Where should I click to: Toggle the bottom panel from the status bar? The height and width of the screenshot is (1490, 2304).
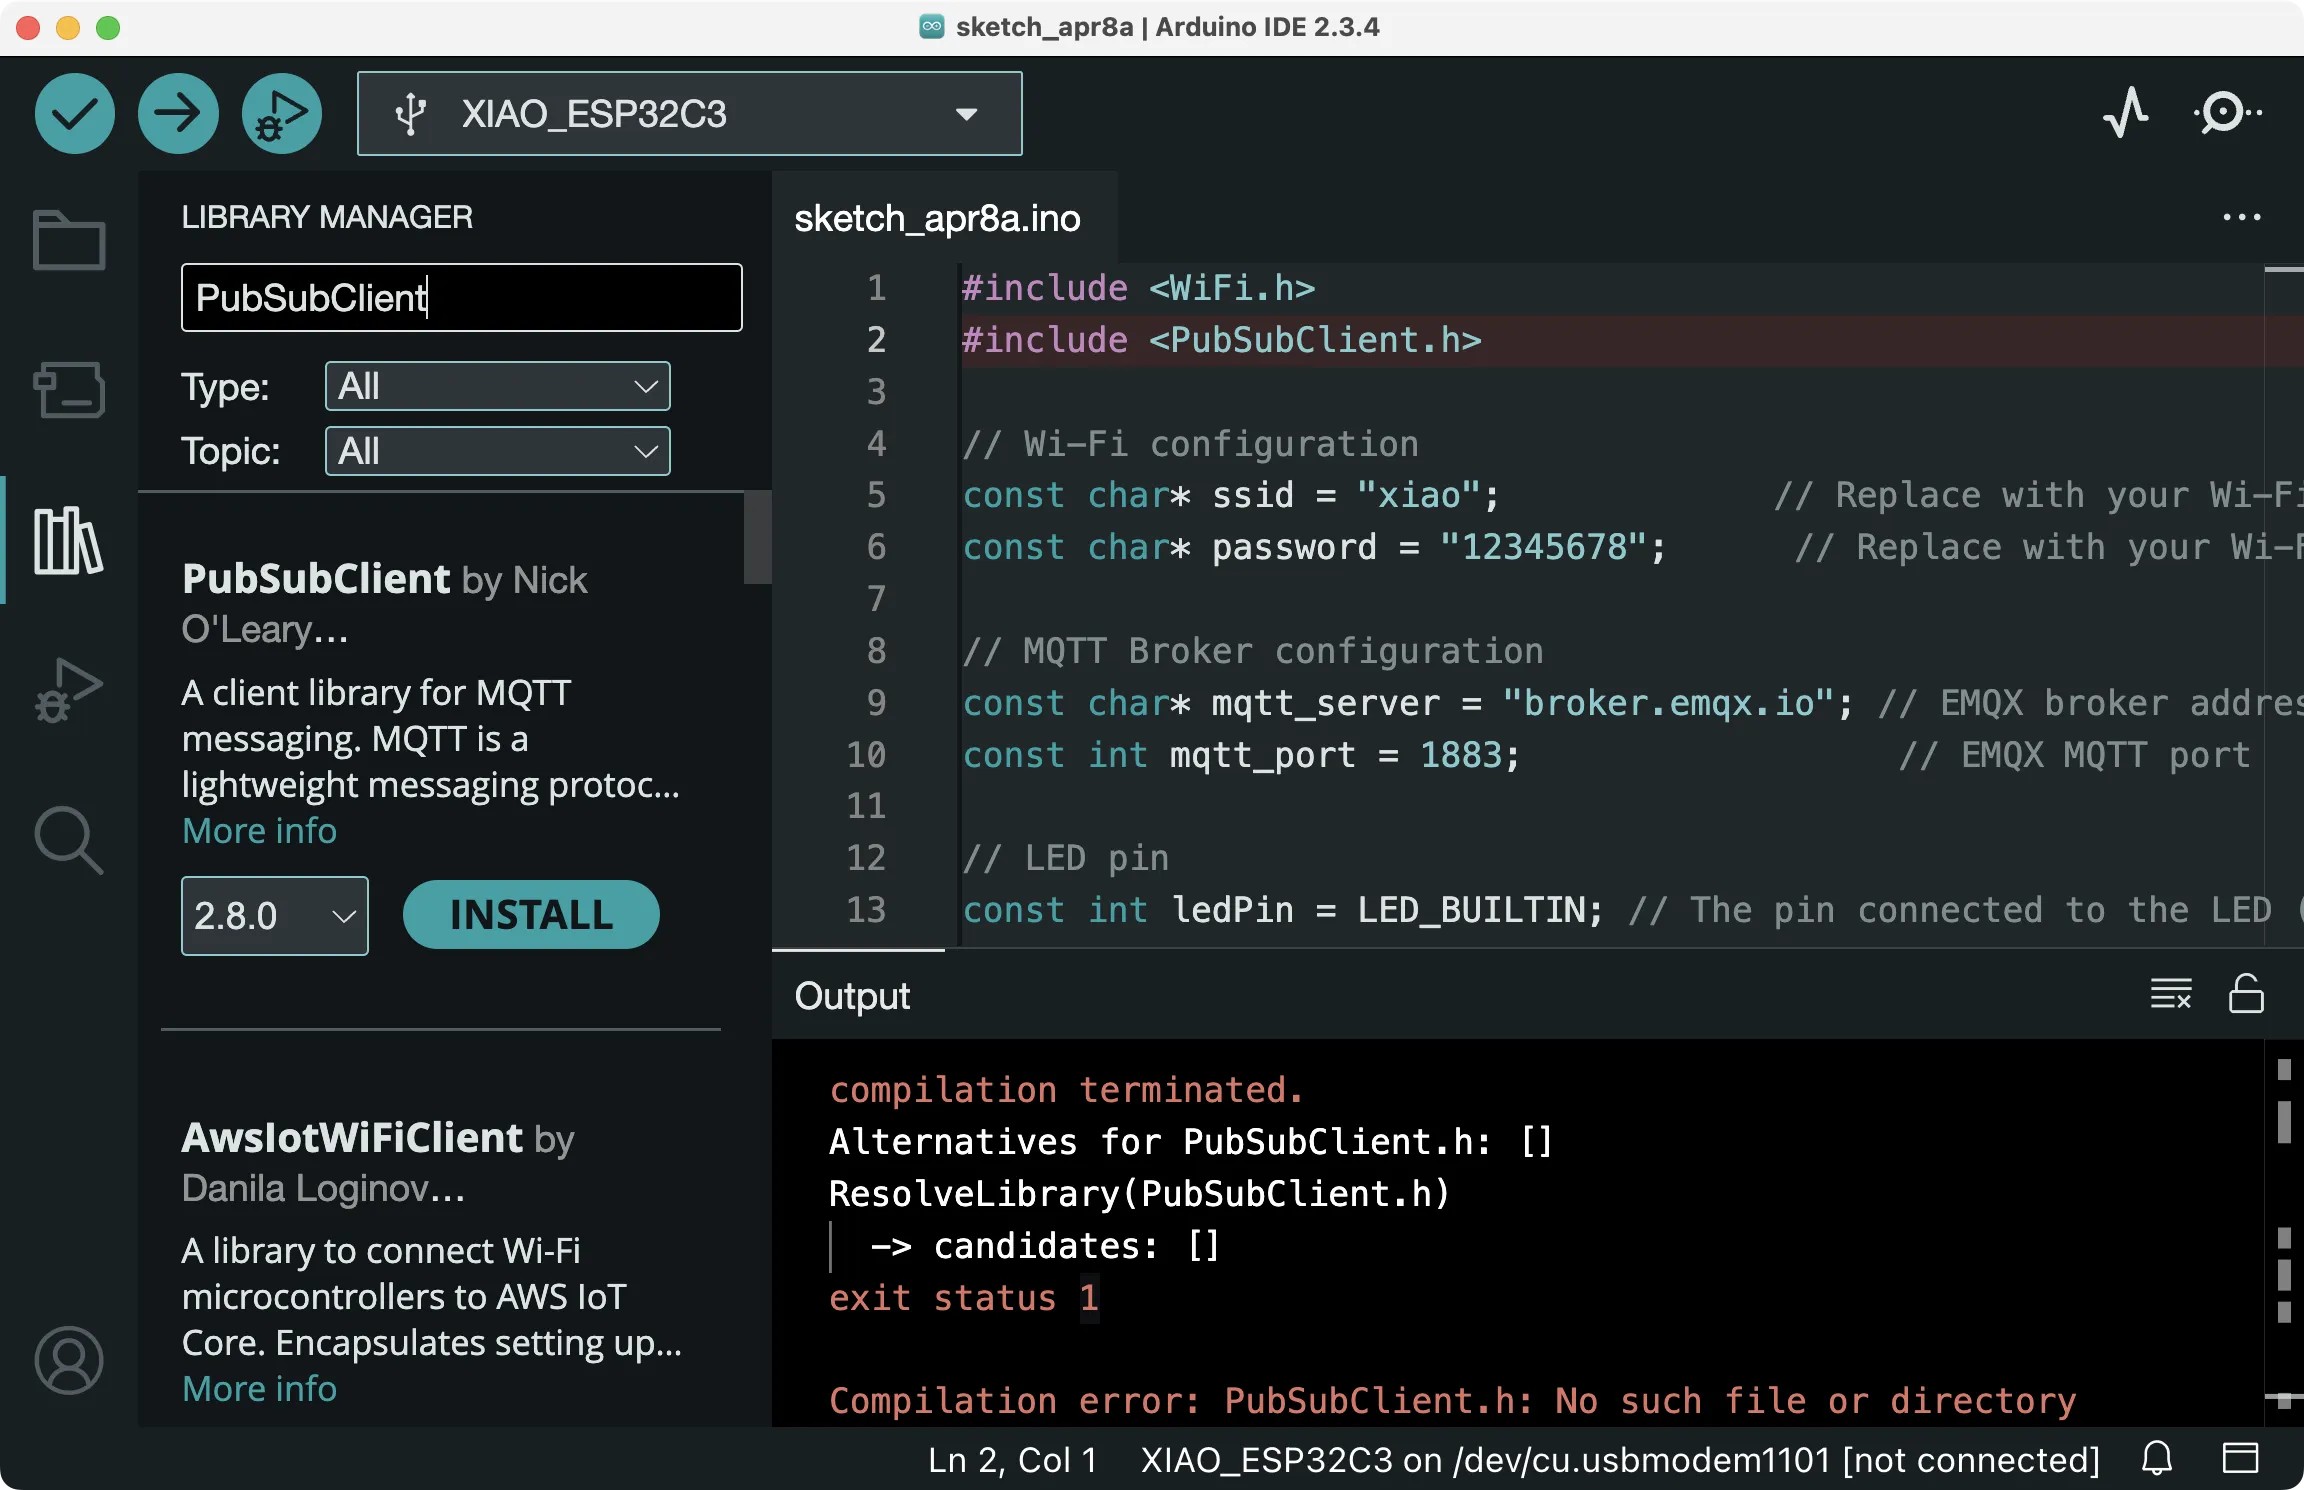(x=2240, y=1459)
